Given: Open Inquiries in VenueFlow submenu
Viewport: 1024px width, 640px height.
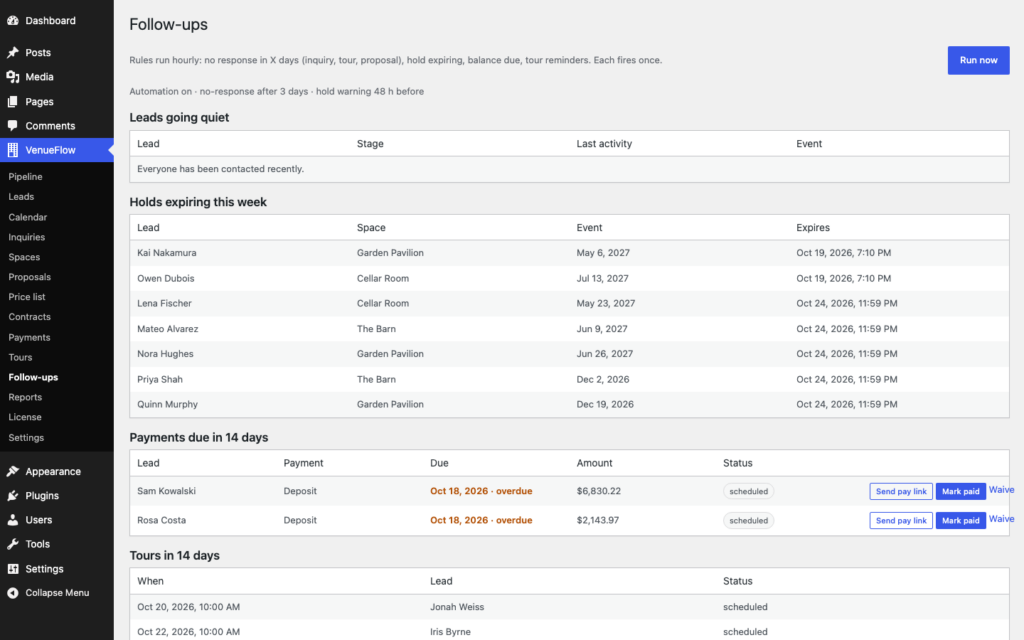Looking at the screenshot, I should (27, 237).
